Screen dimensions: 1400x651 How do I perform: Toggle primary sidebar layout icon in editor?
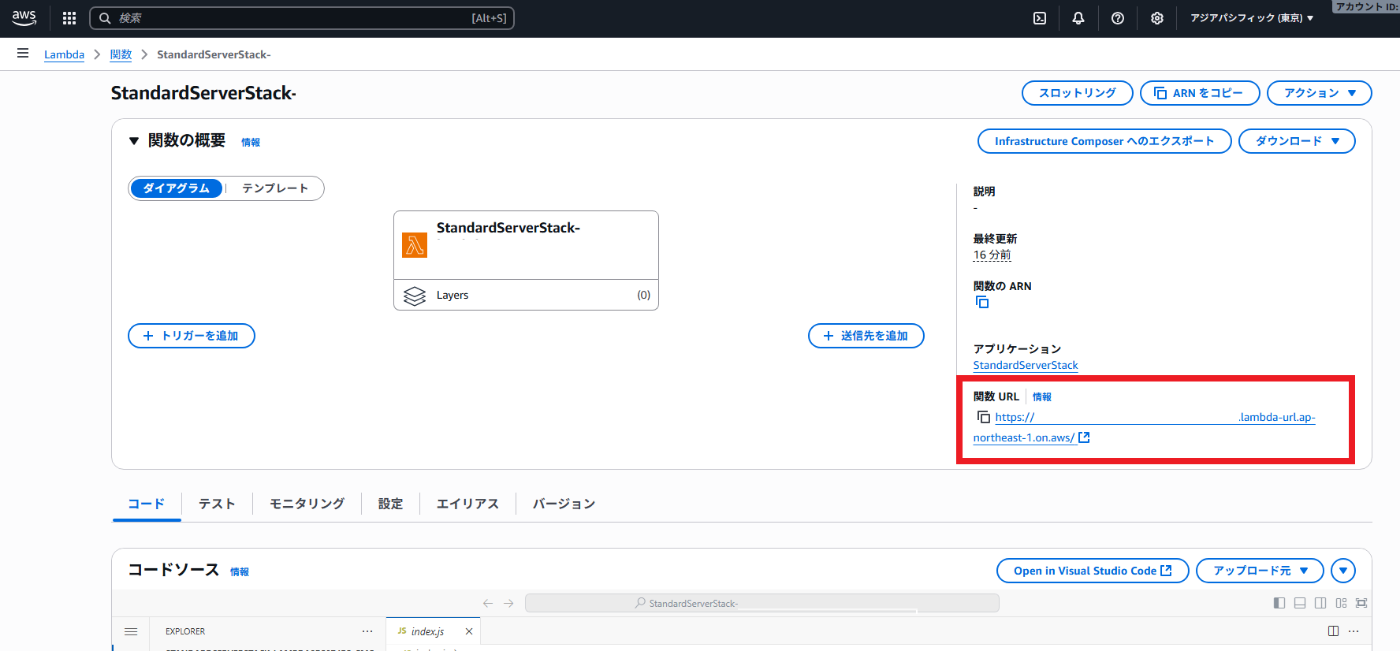click(x=1279, y=603)
